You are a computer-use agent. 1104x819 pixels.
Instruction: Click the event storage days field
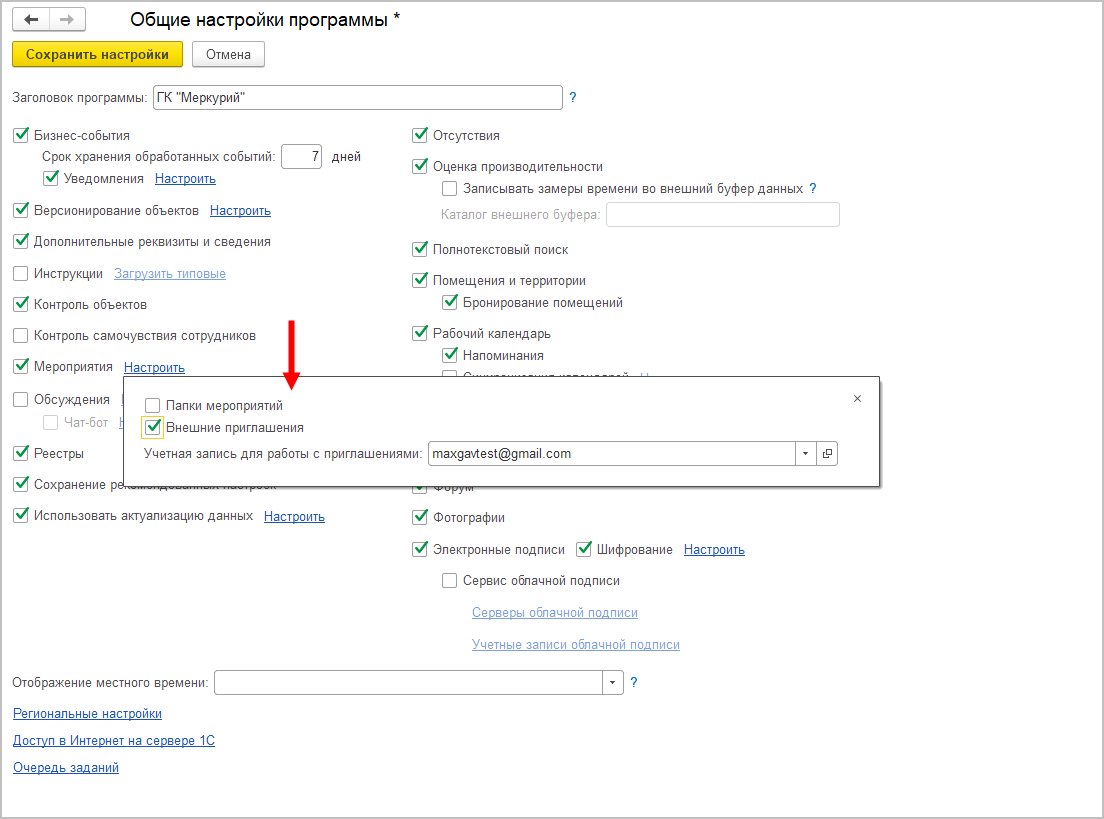(x=301, y=157)
